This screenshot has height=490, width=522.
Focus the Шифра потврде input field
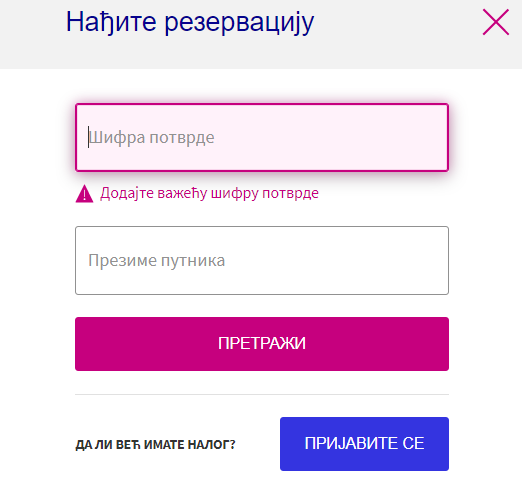(x=262, y=137)
